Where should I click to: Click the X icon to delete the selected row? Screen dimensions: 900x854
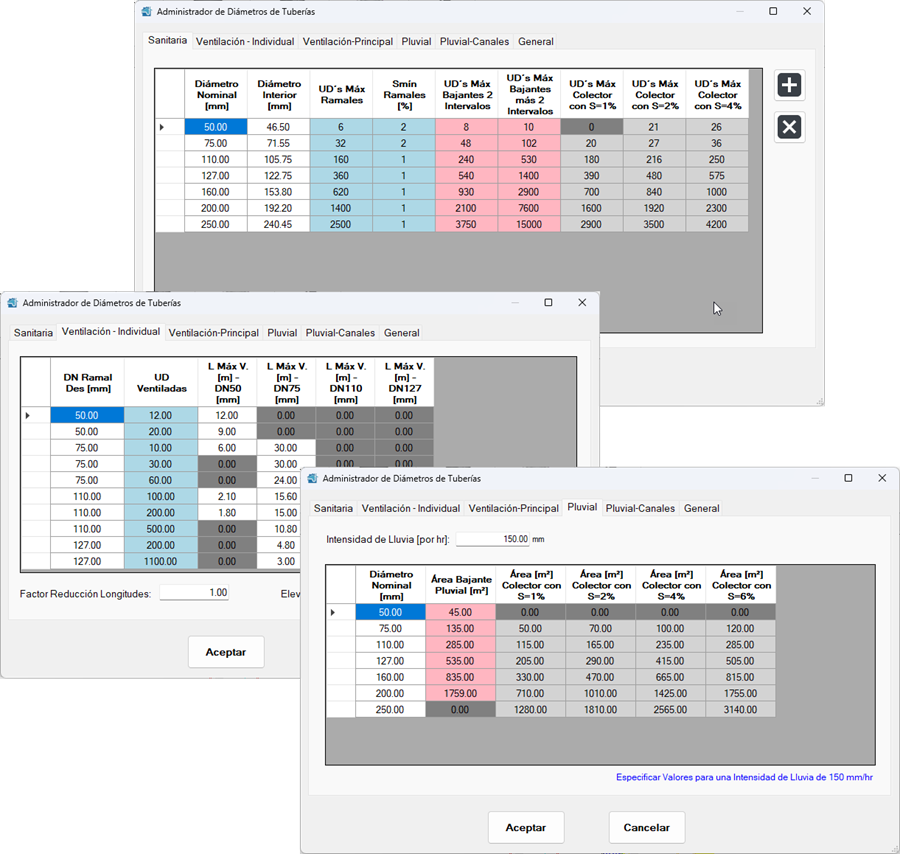(x=789, y=127)
